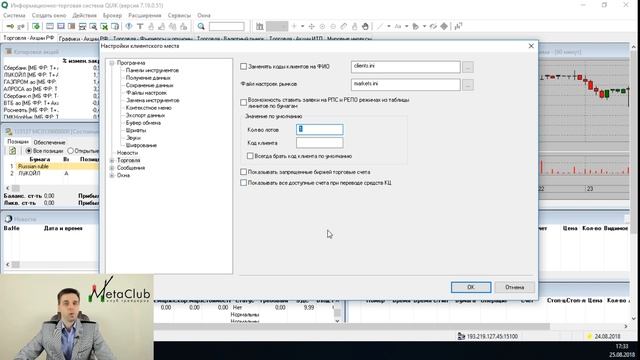Expand the Окна tree node

[x=112, y=176]
